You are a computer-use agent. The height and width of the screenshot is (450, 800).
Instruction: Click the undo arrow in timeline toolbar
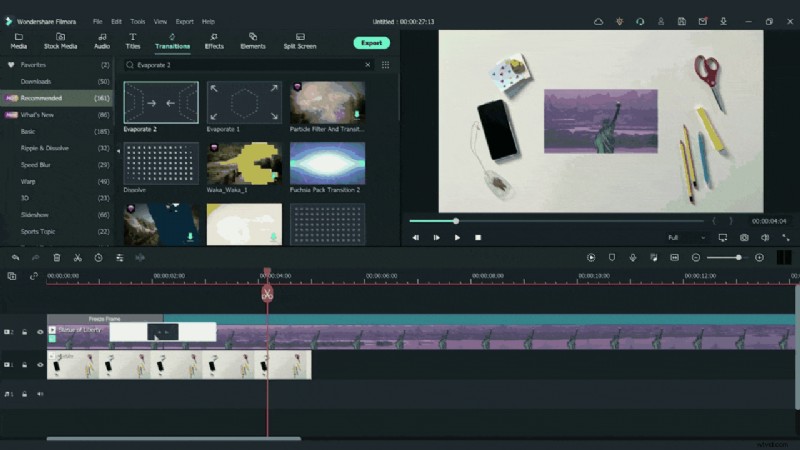(x=15, y=257)
